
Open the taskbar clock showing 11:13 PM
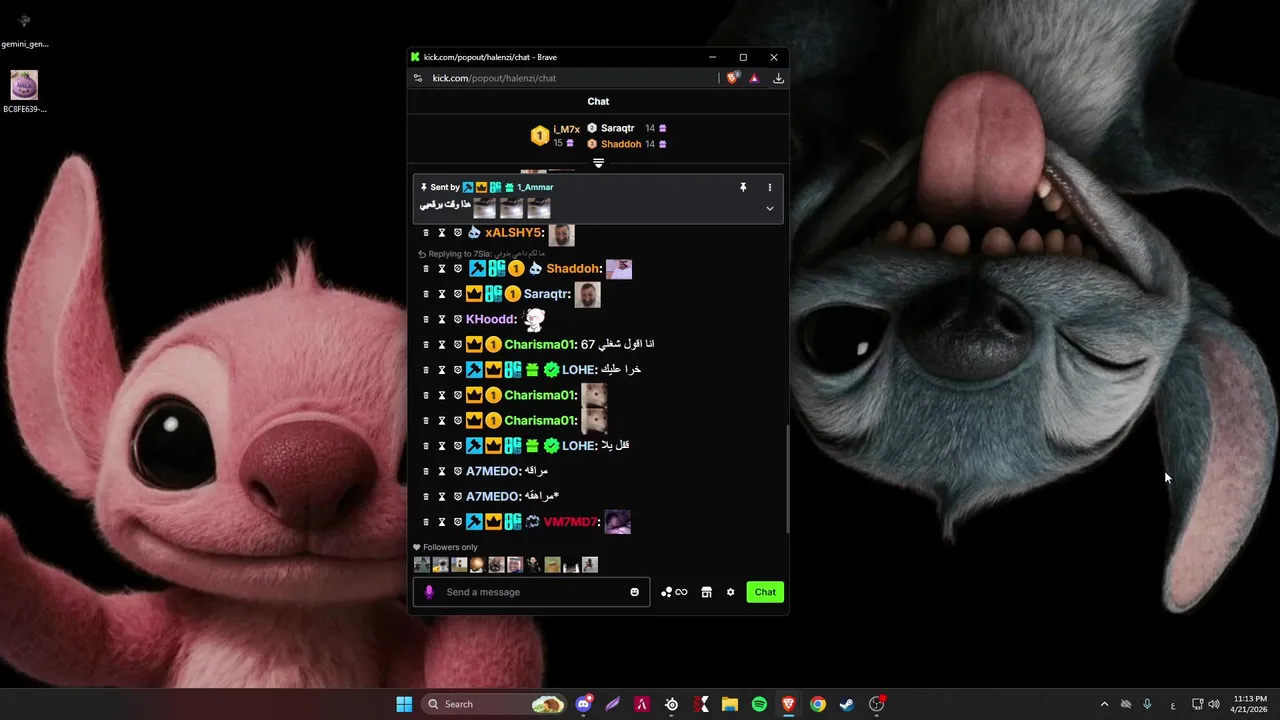point(1250,704)
